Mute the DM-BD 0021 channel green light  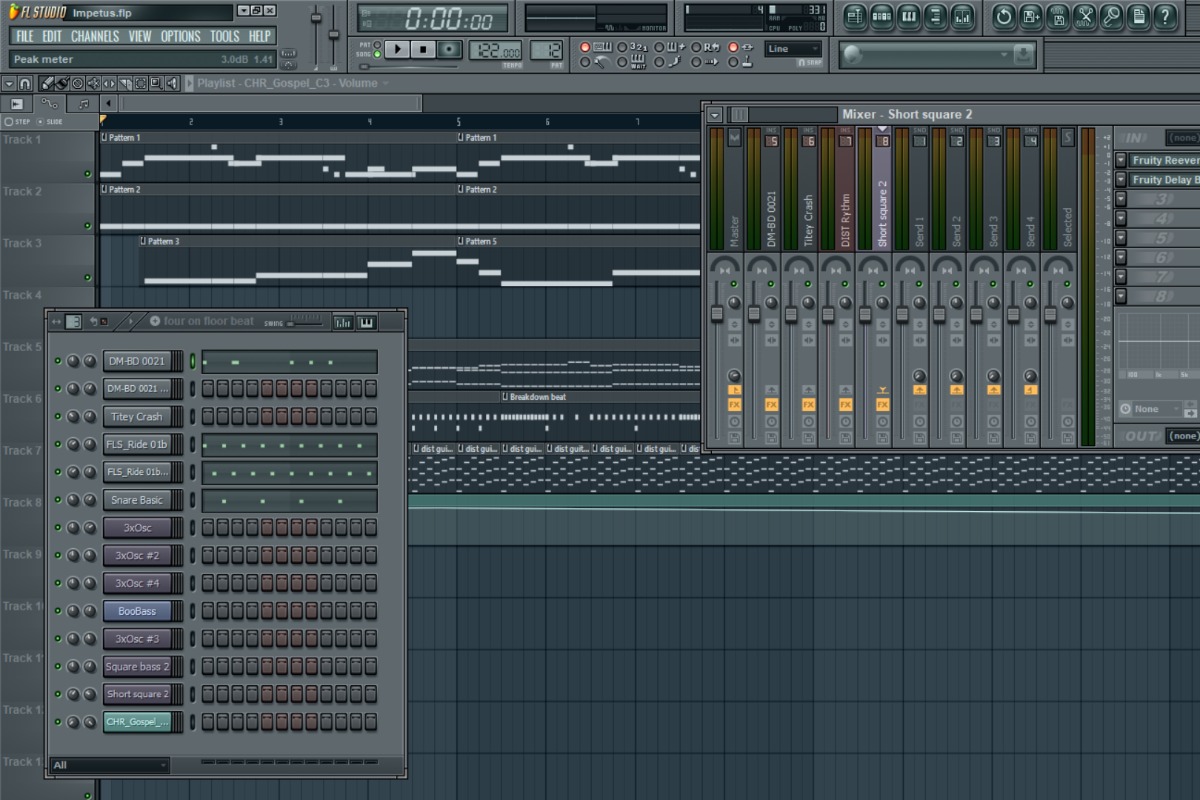(x=57, y=361)
